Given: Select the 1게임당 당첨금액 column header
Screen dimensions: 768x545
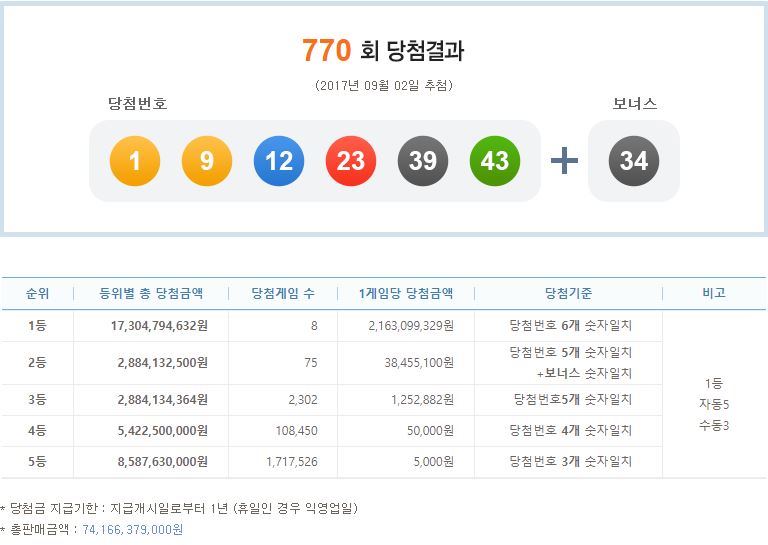Looking at the screenshot, I should [x=406, y=293].
